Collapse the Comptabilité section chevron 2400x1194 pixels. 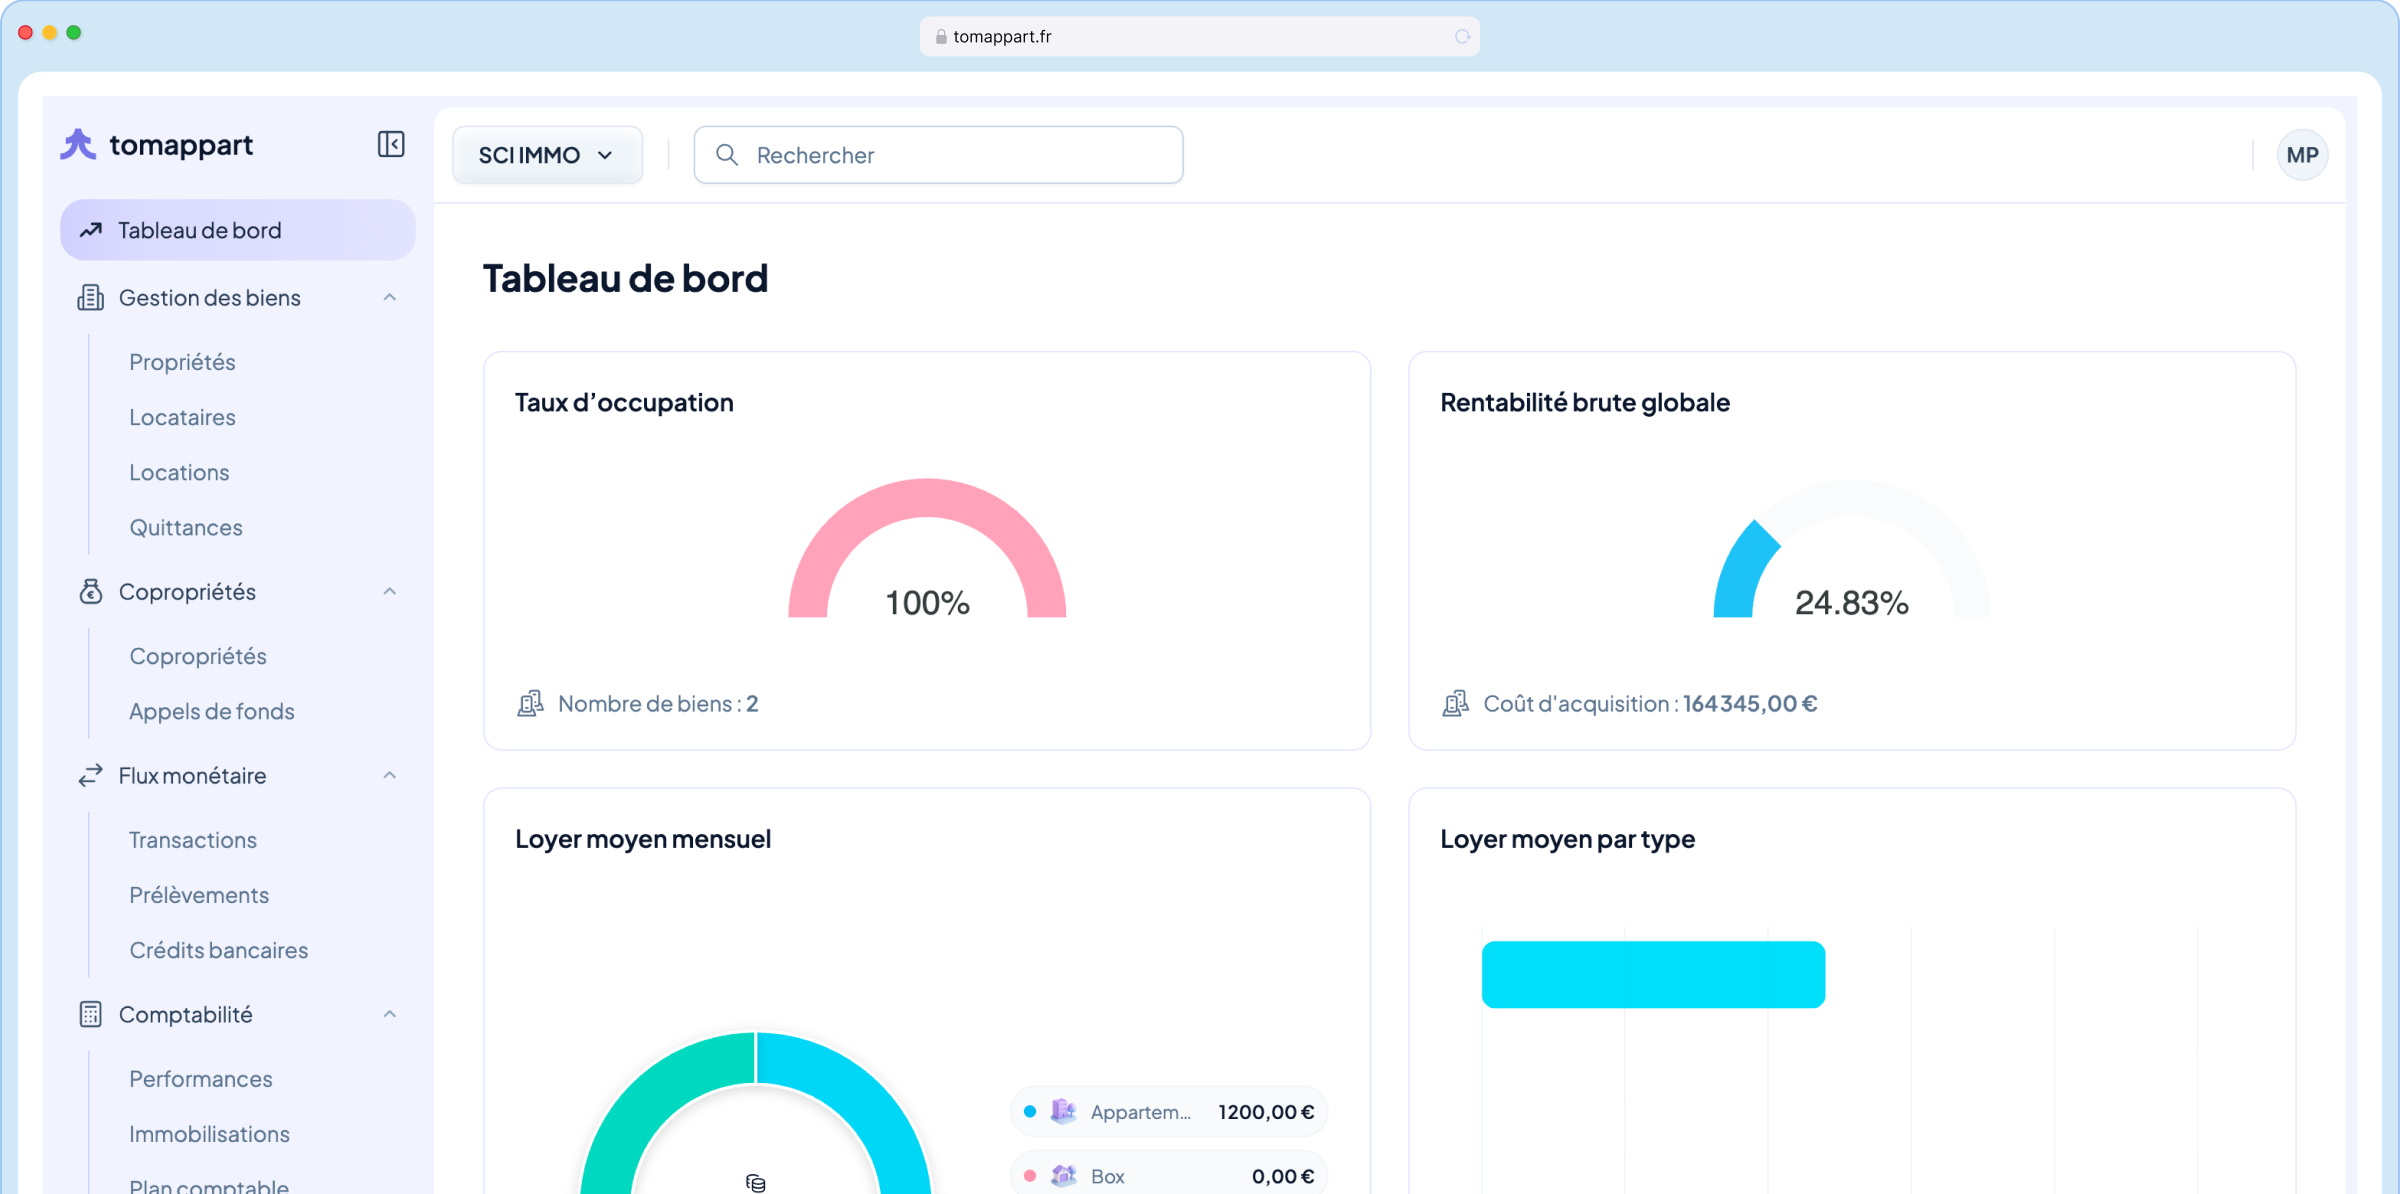tap(390, 1015)
